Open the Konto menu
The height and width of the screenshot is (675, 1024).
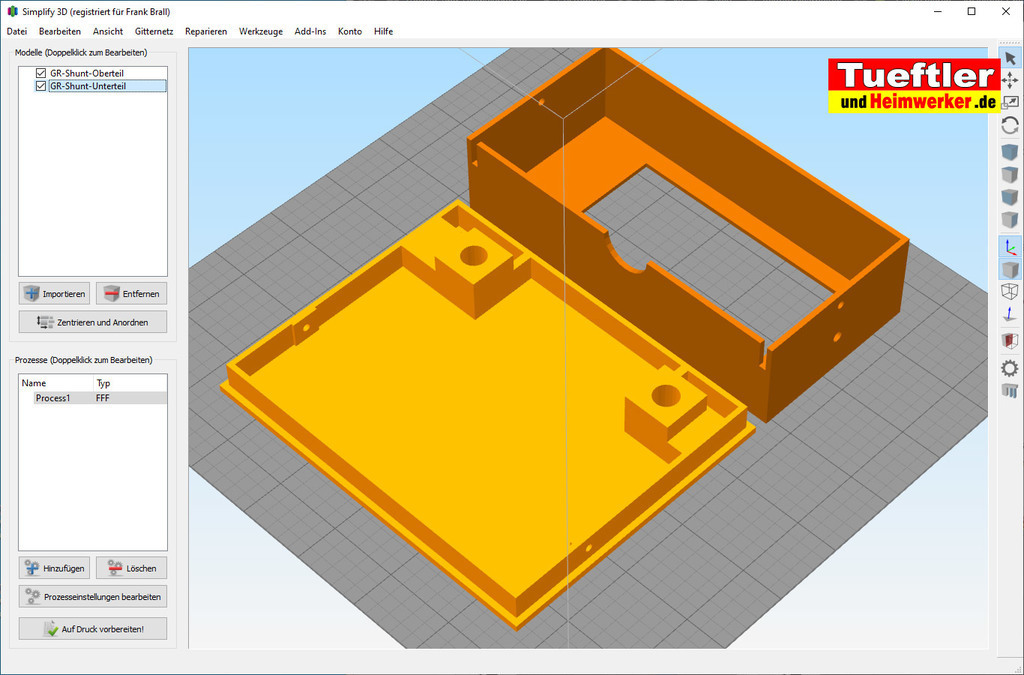click(x=350, y=31)
